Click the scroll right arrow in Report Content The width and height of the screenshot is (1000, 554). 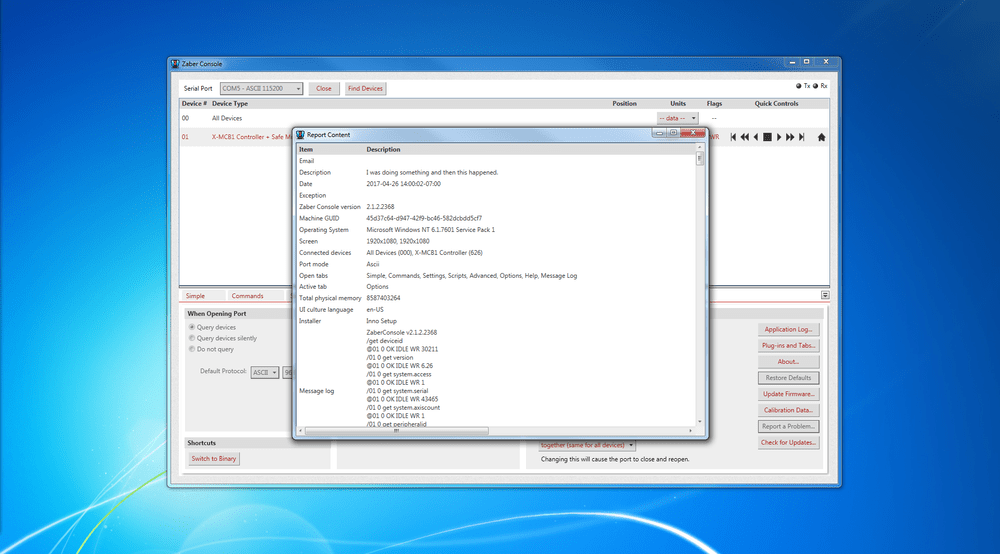(690, 431)
